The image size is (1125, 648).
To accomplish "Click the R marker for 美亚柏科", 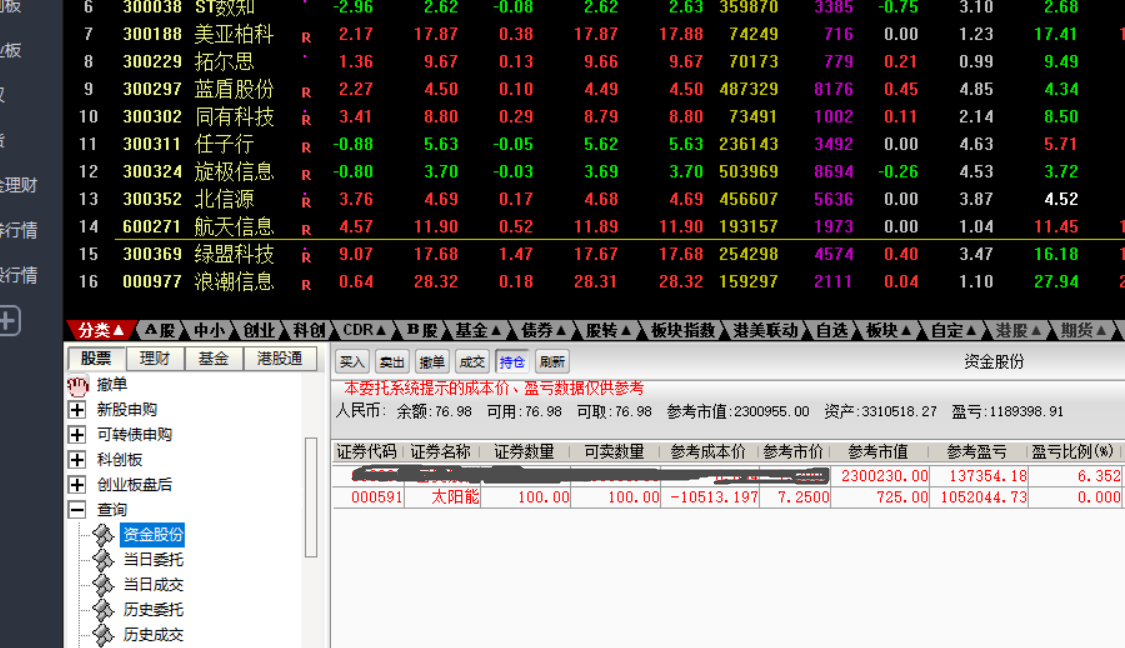I will (306, 37).
